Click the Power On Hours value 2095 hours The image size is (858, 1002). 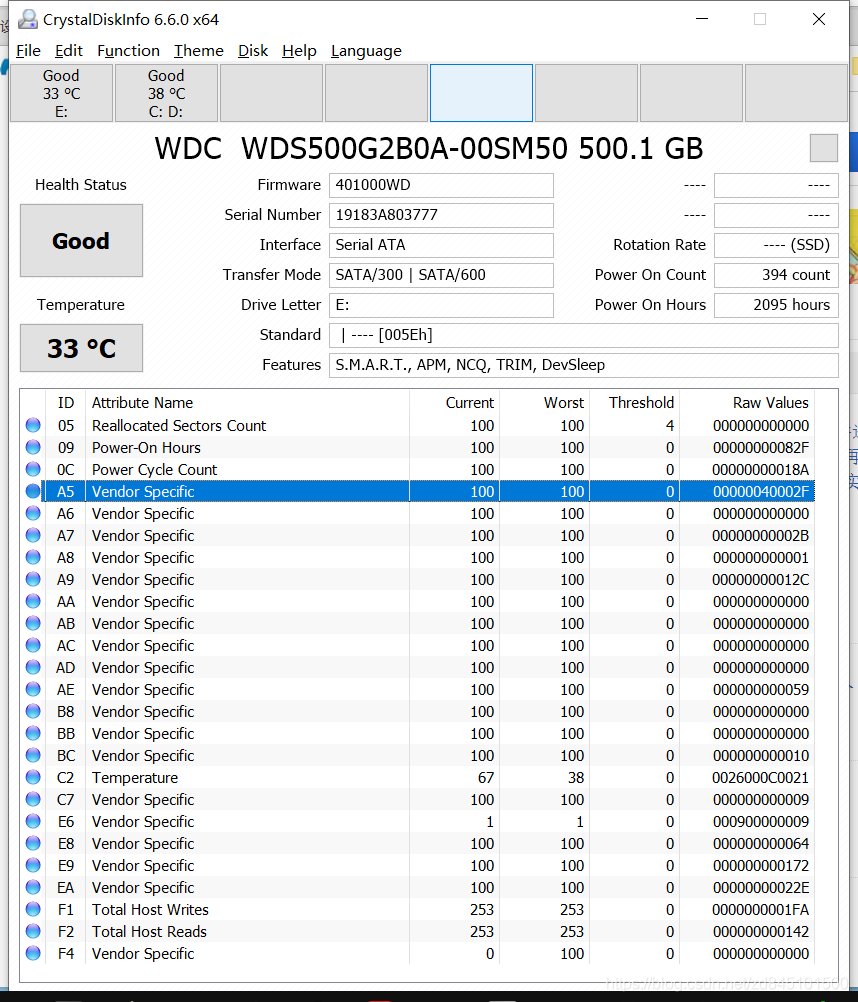click(x=776, y=305)
